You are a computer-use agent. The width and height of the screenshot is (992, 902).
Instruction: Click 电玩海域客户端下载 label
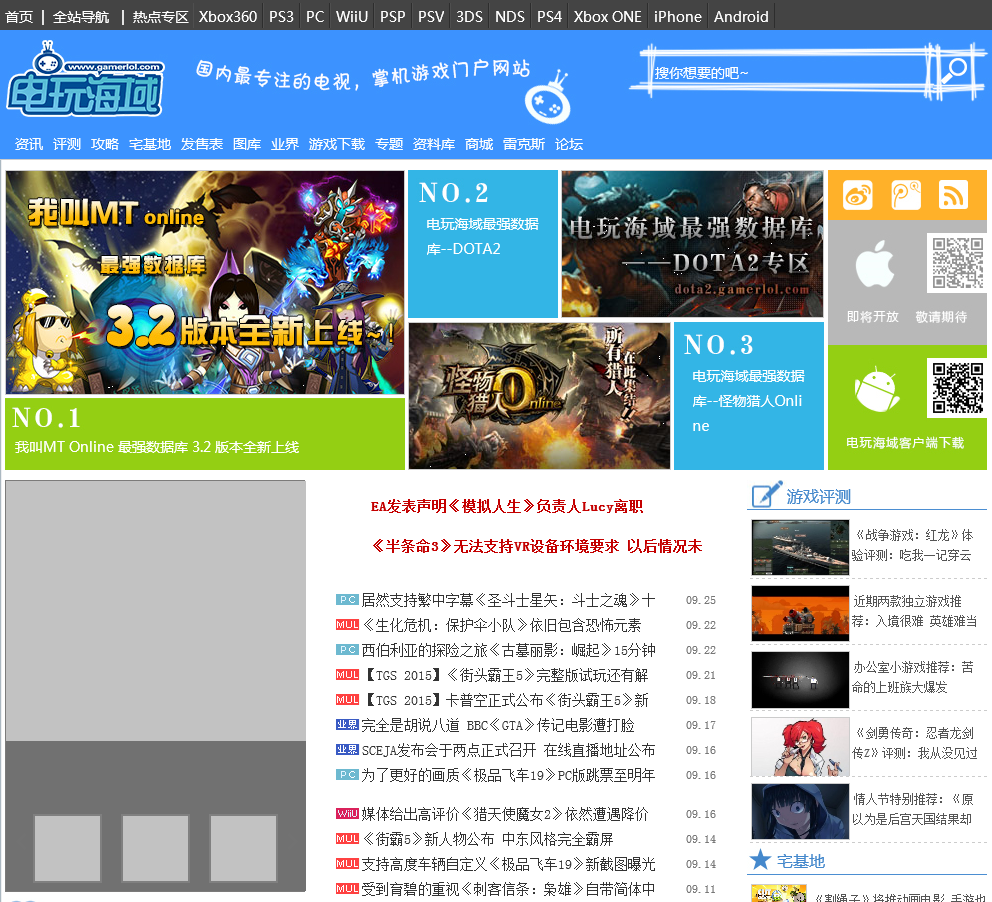pos(905,443)
